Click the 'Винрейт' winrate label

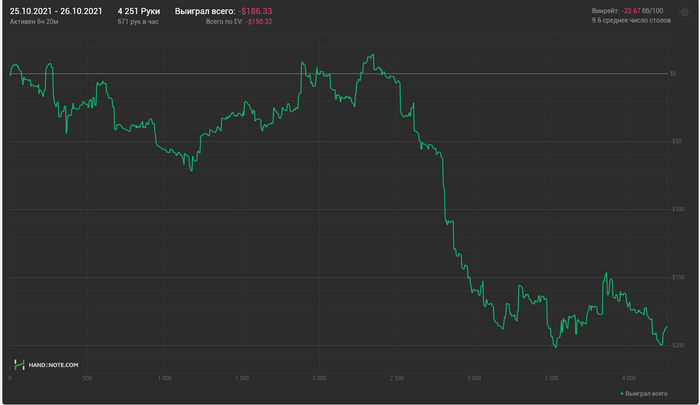point(606,11)
